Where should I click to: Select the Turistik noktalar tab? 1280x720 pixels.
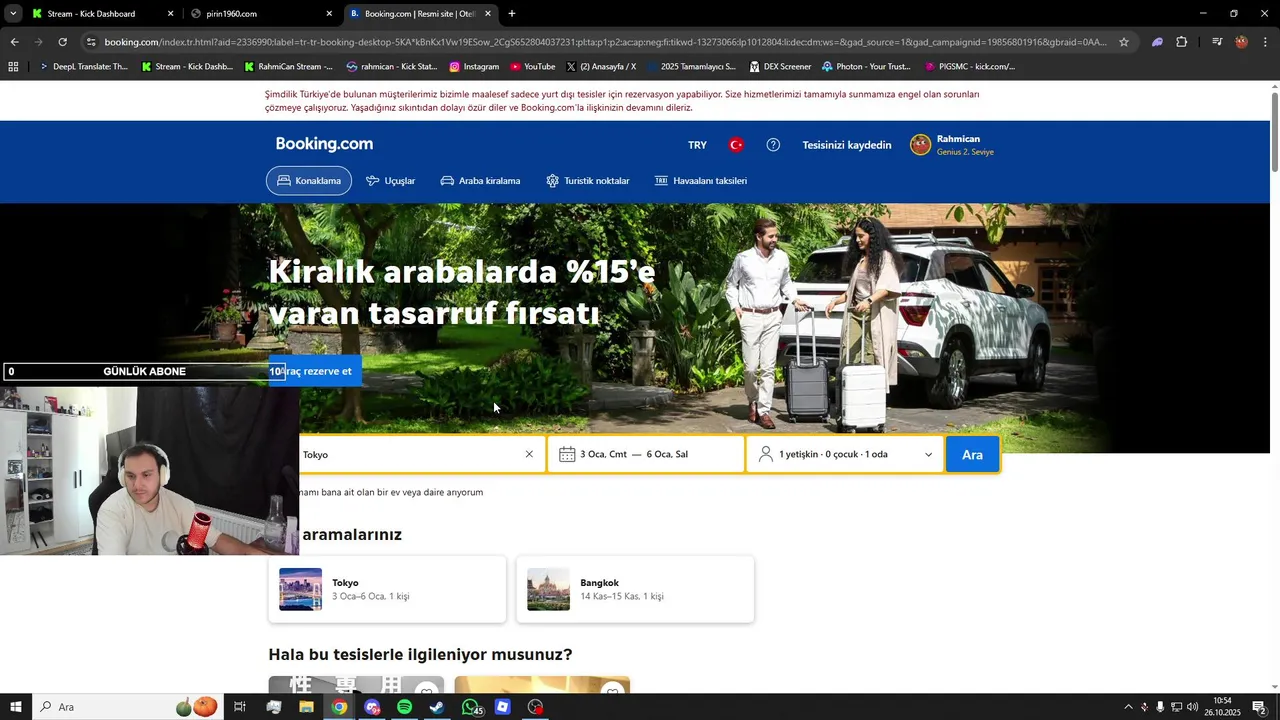(x=587, y=181)
